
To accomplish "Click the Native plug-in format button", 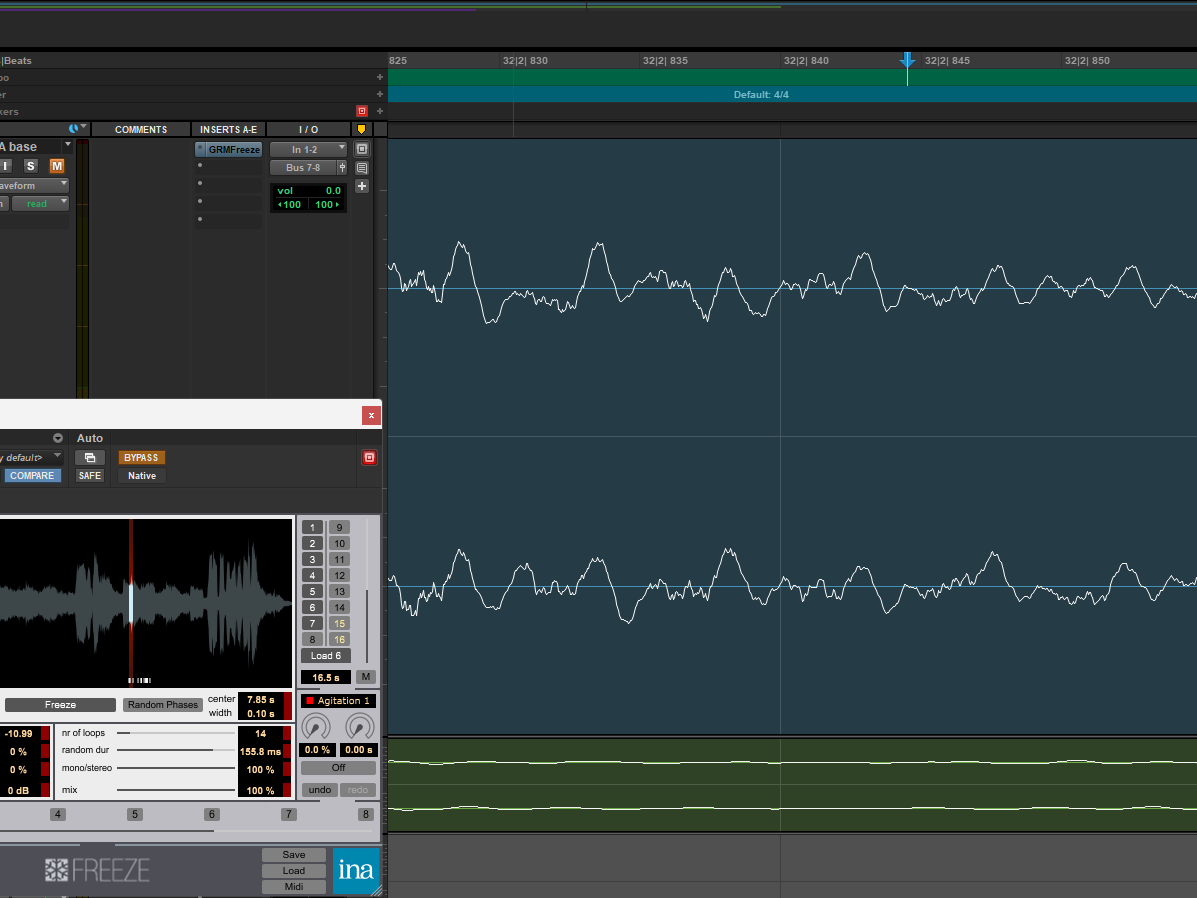I will [x=142, y=476].
